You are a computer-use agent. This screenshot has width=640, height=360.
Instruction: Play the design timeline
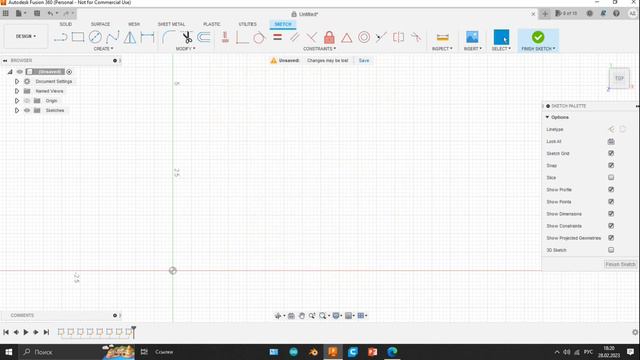[26, 332]
